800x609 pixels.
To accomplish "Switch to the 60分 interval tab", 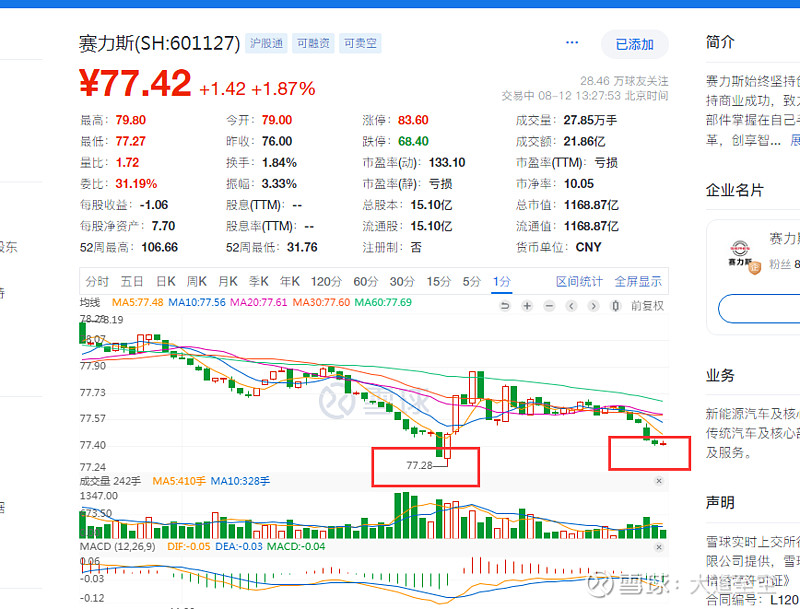I will [366, 282].
